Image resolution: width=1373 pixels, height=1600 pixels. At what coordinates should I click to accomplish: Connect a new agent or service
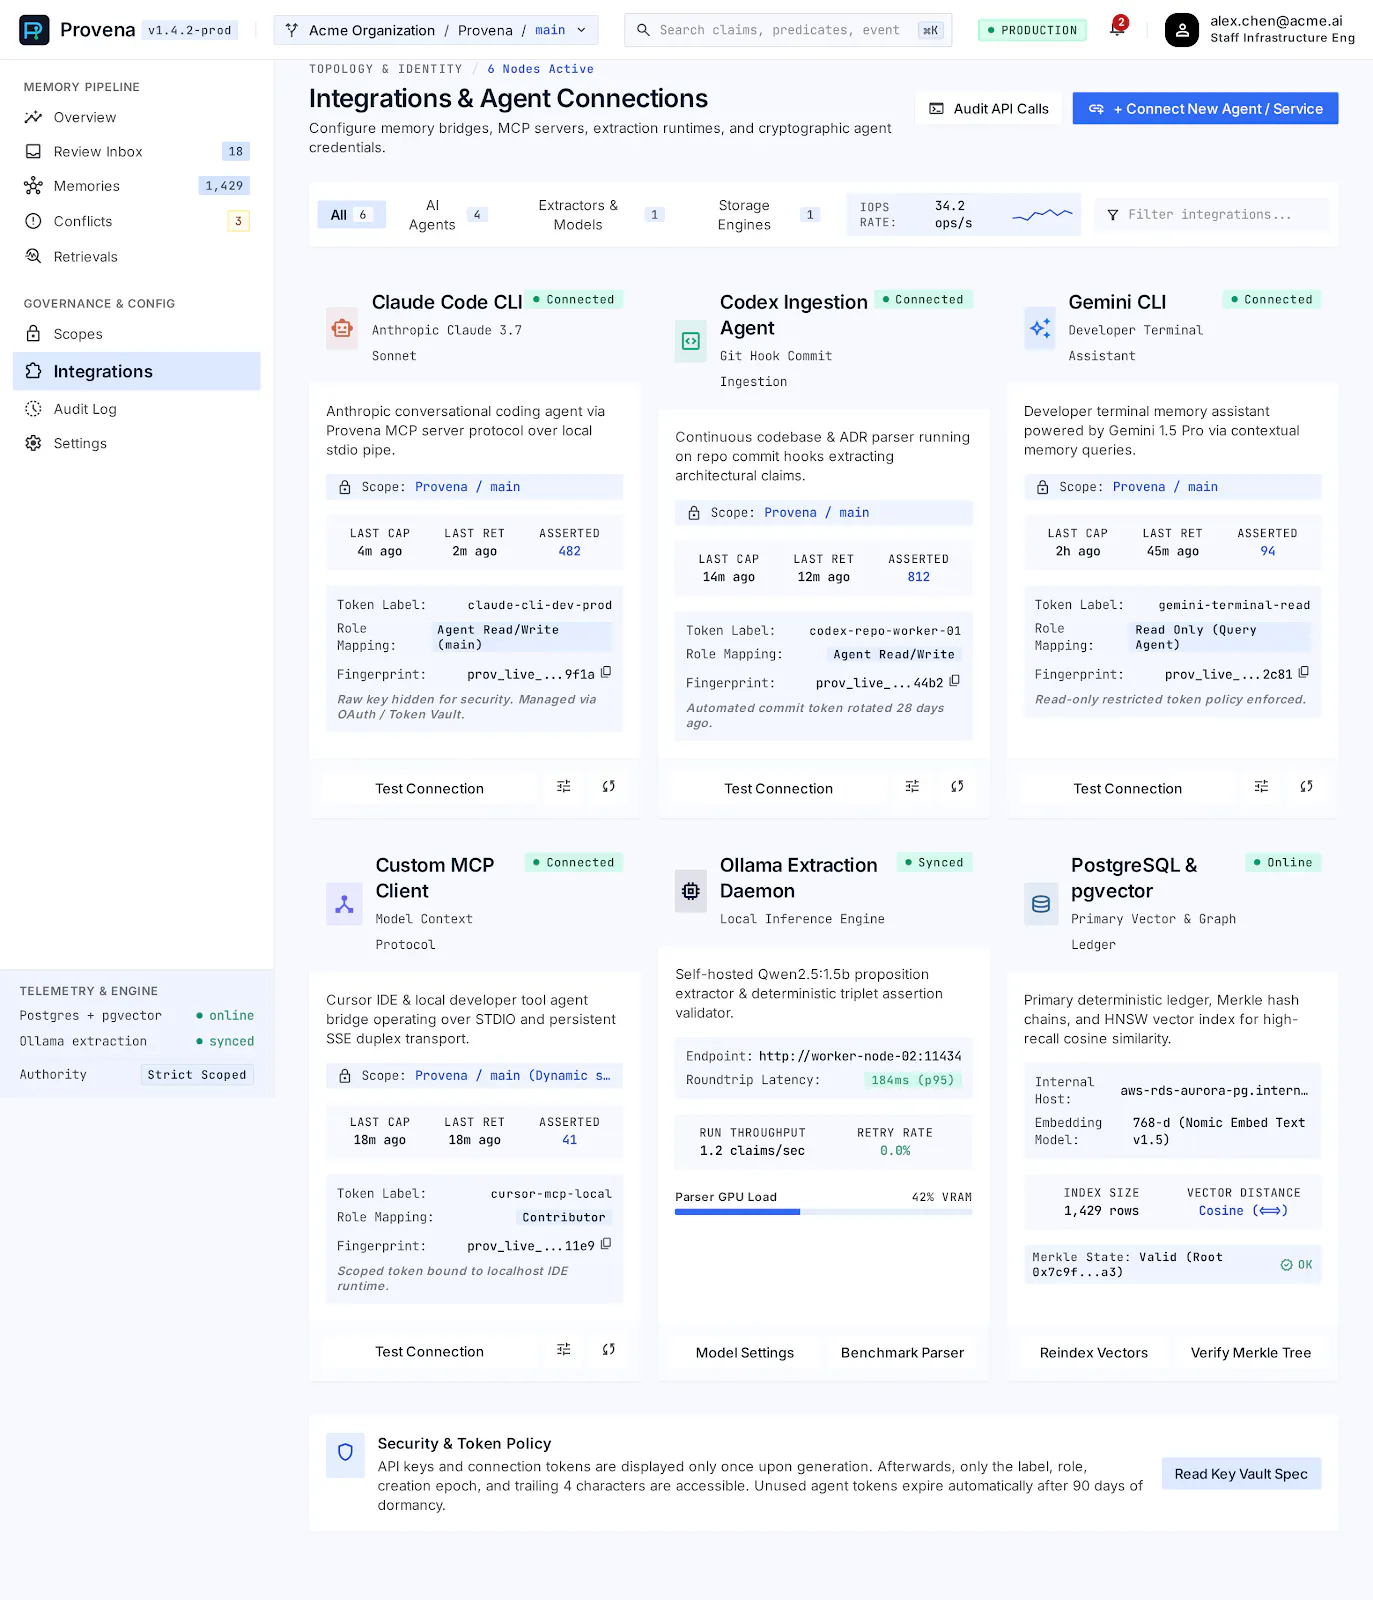coord(1205,109)
